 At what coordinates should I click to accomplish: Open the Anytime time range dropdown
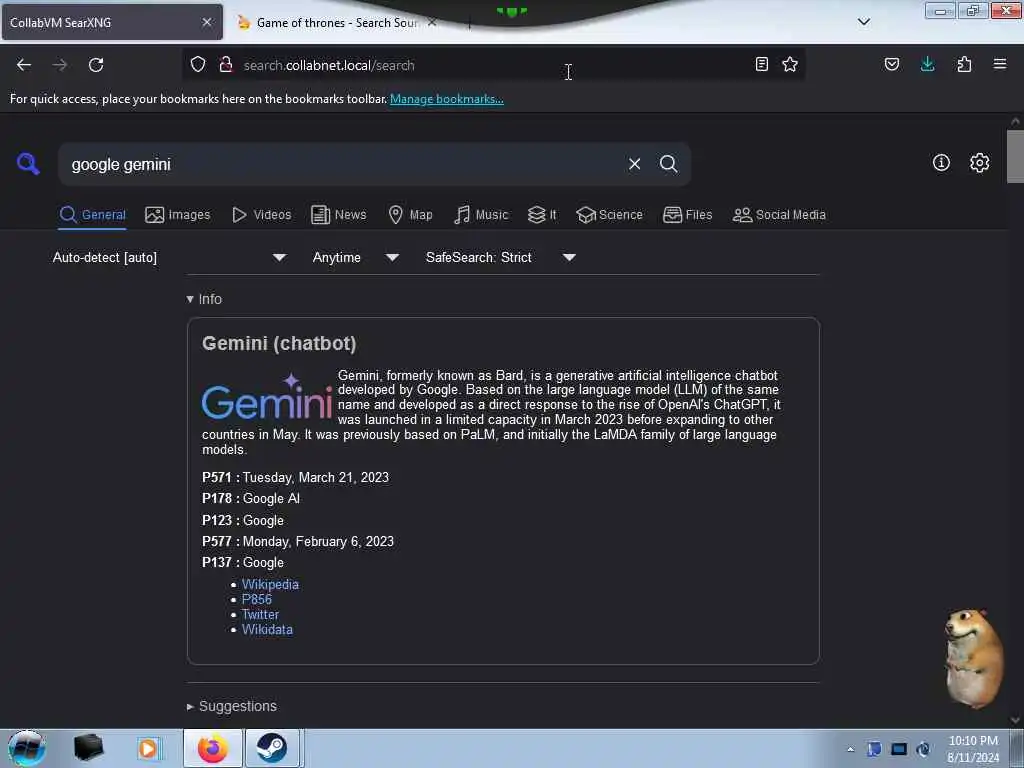click(356, 257)
